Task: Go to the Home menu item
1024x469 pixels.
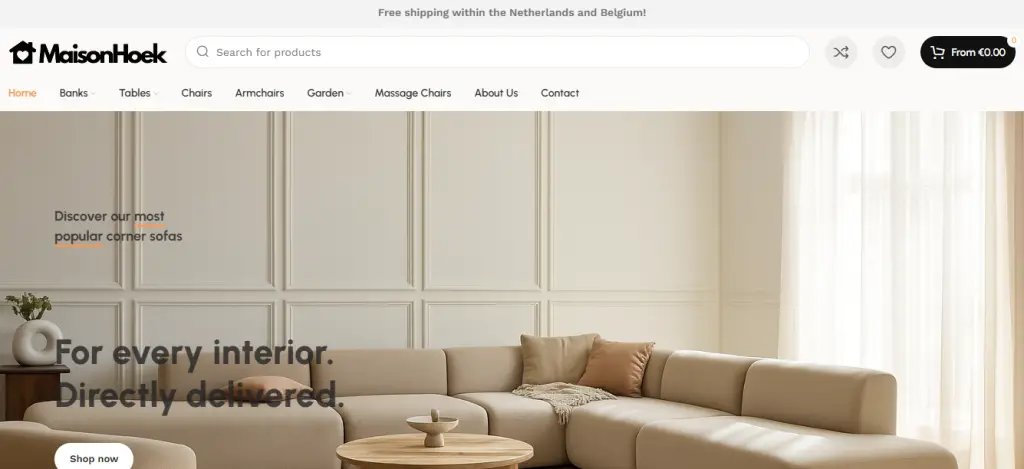Action: click(22, 93)
